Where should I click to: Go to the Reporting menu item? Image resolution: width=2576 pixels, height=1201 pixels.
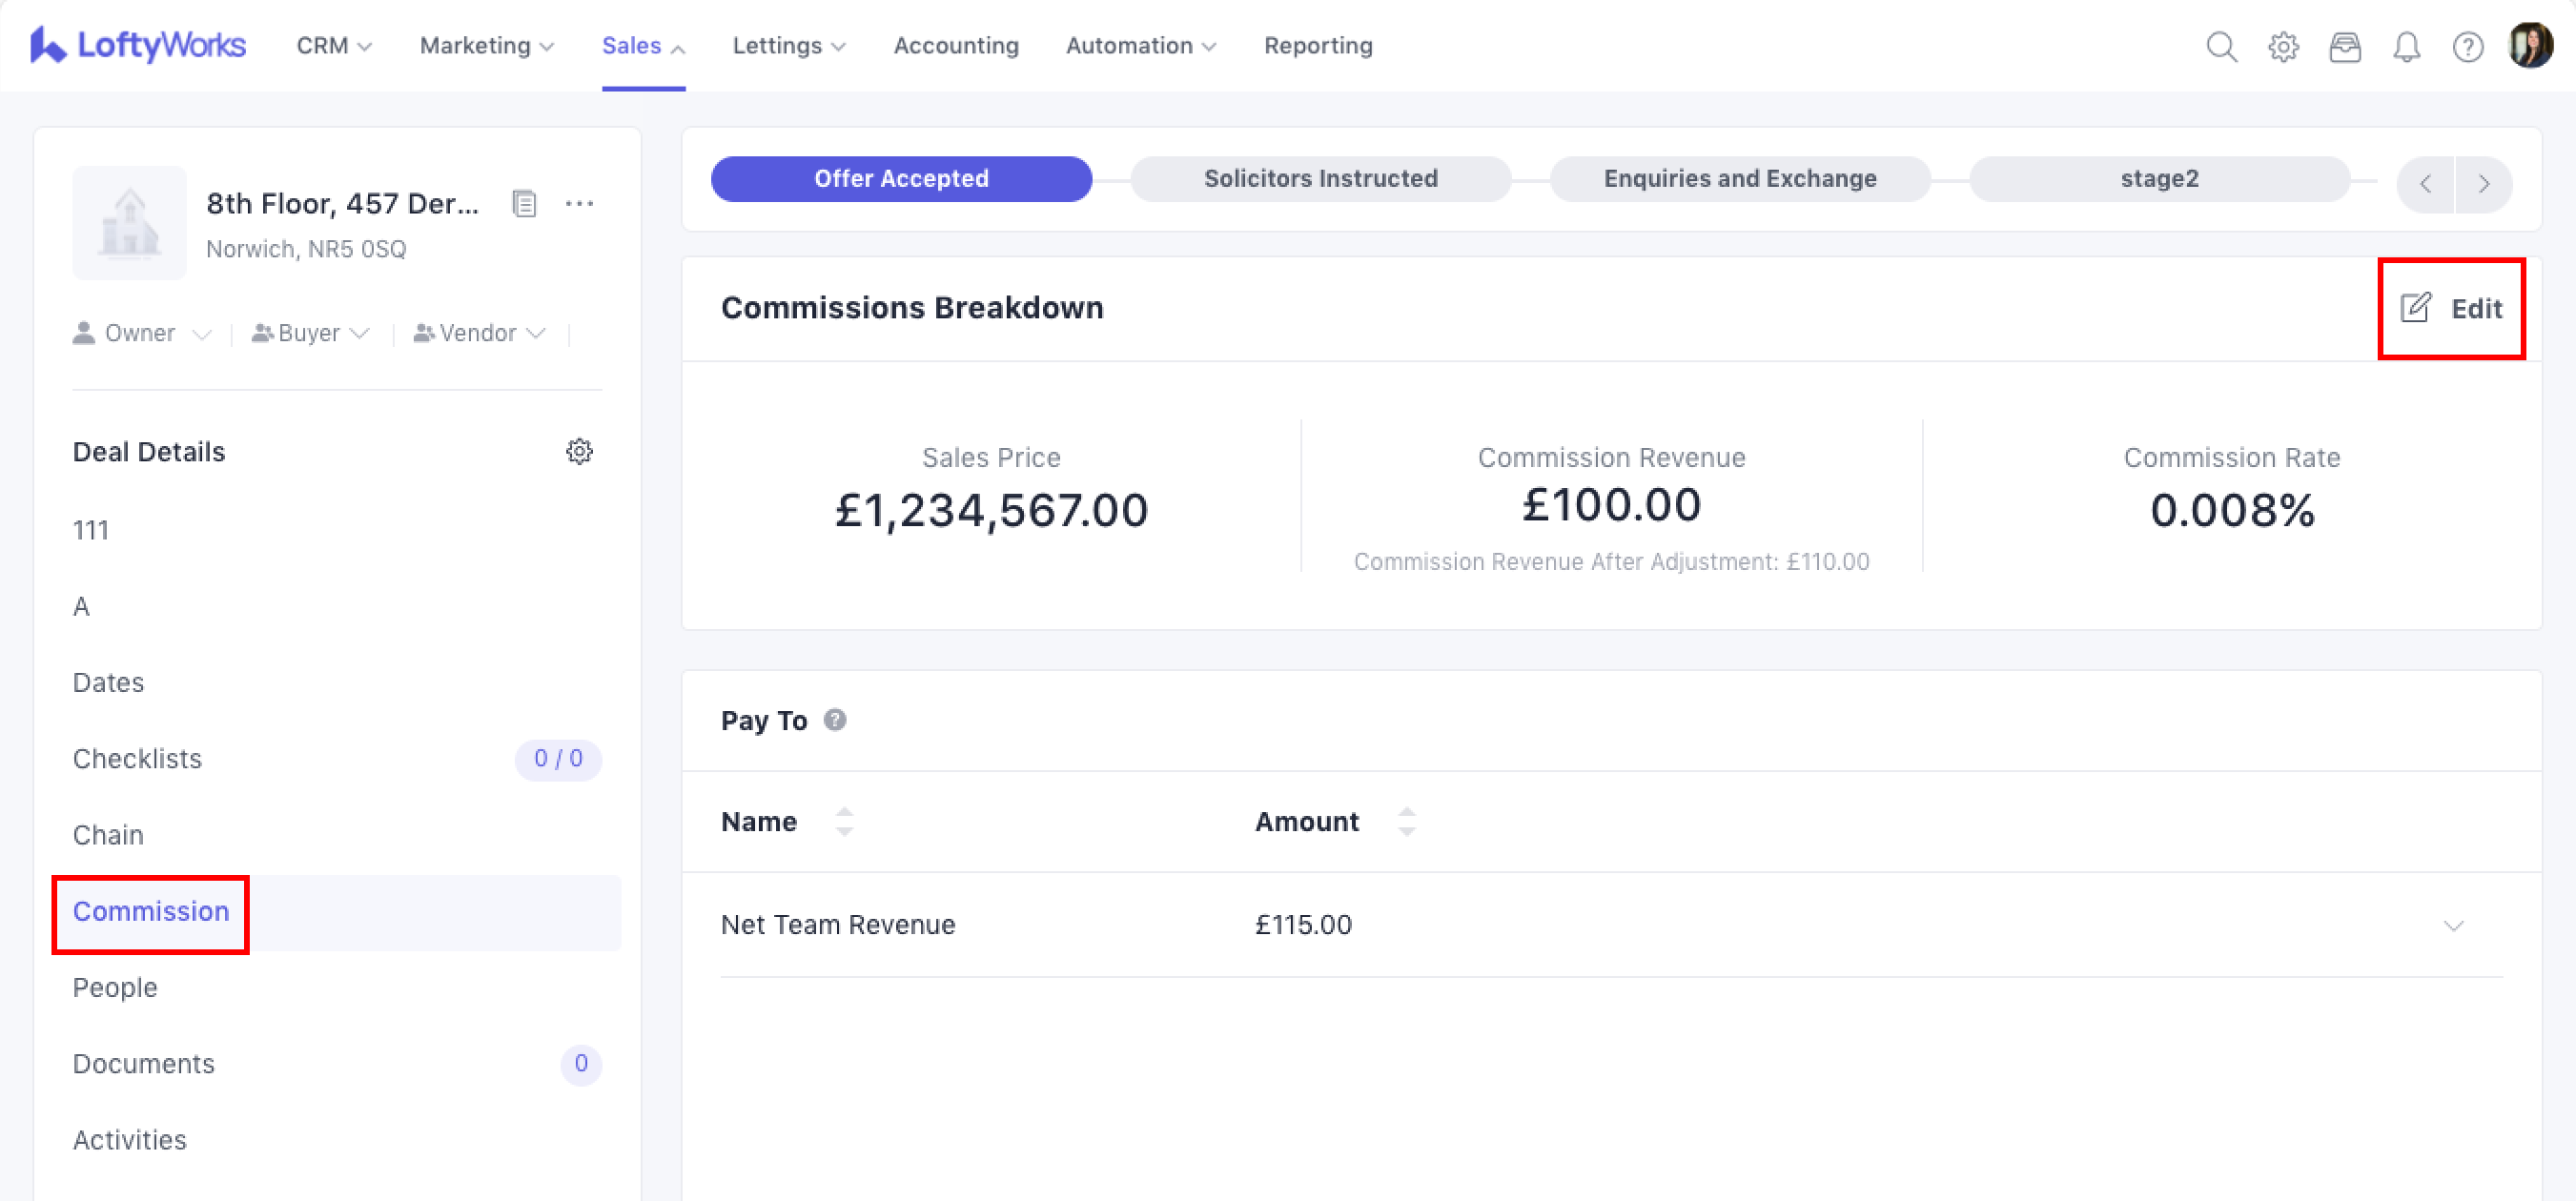tap(1318, 46)
